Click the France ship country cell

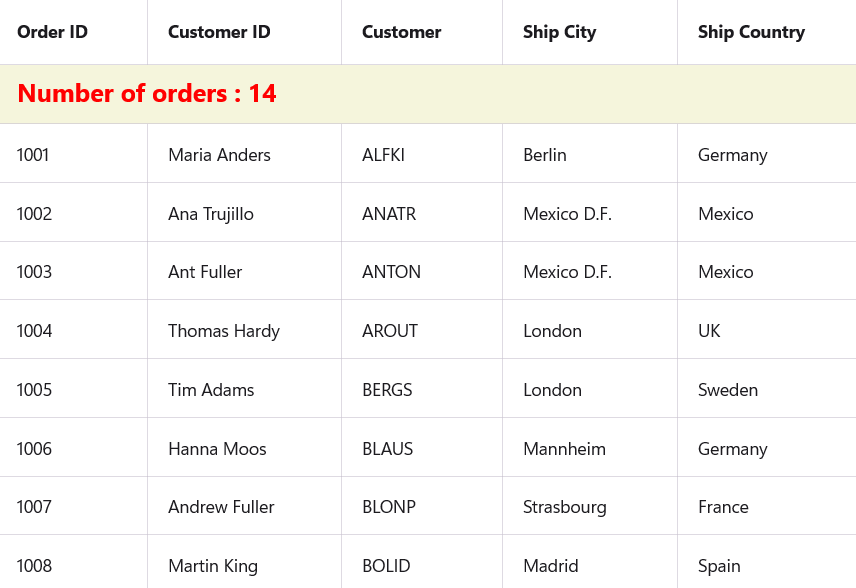(x=723, y=507)
